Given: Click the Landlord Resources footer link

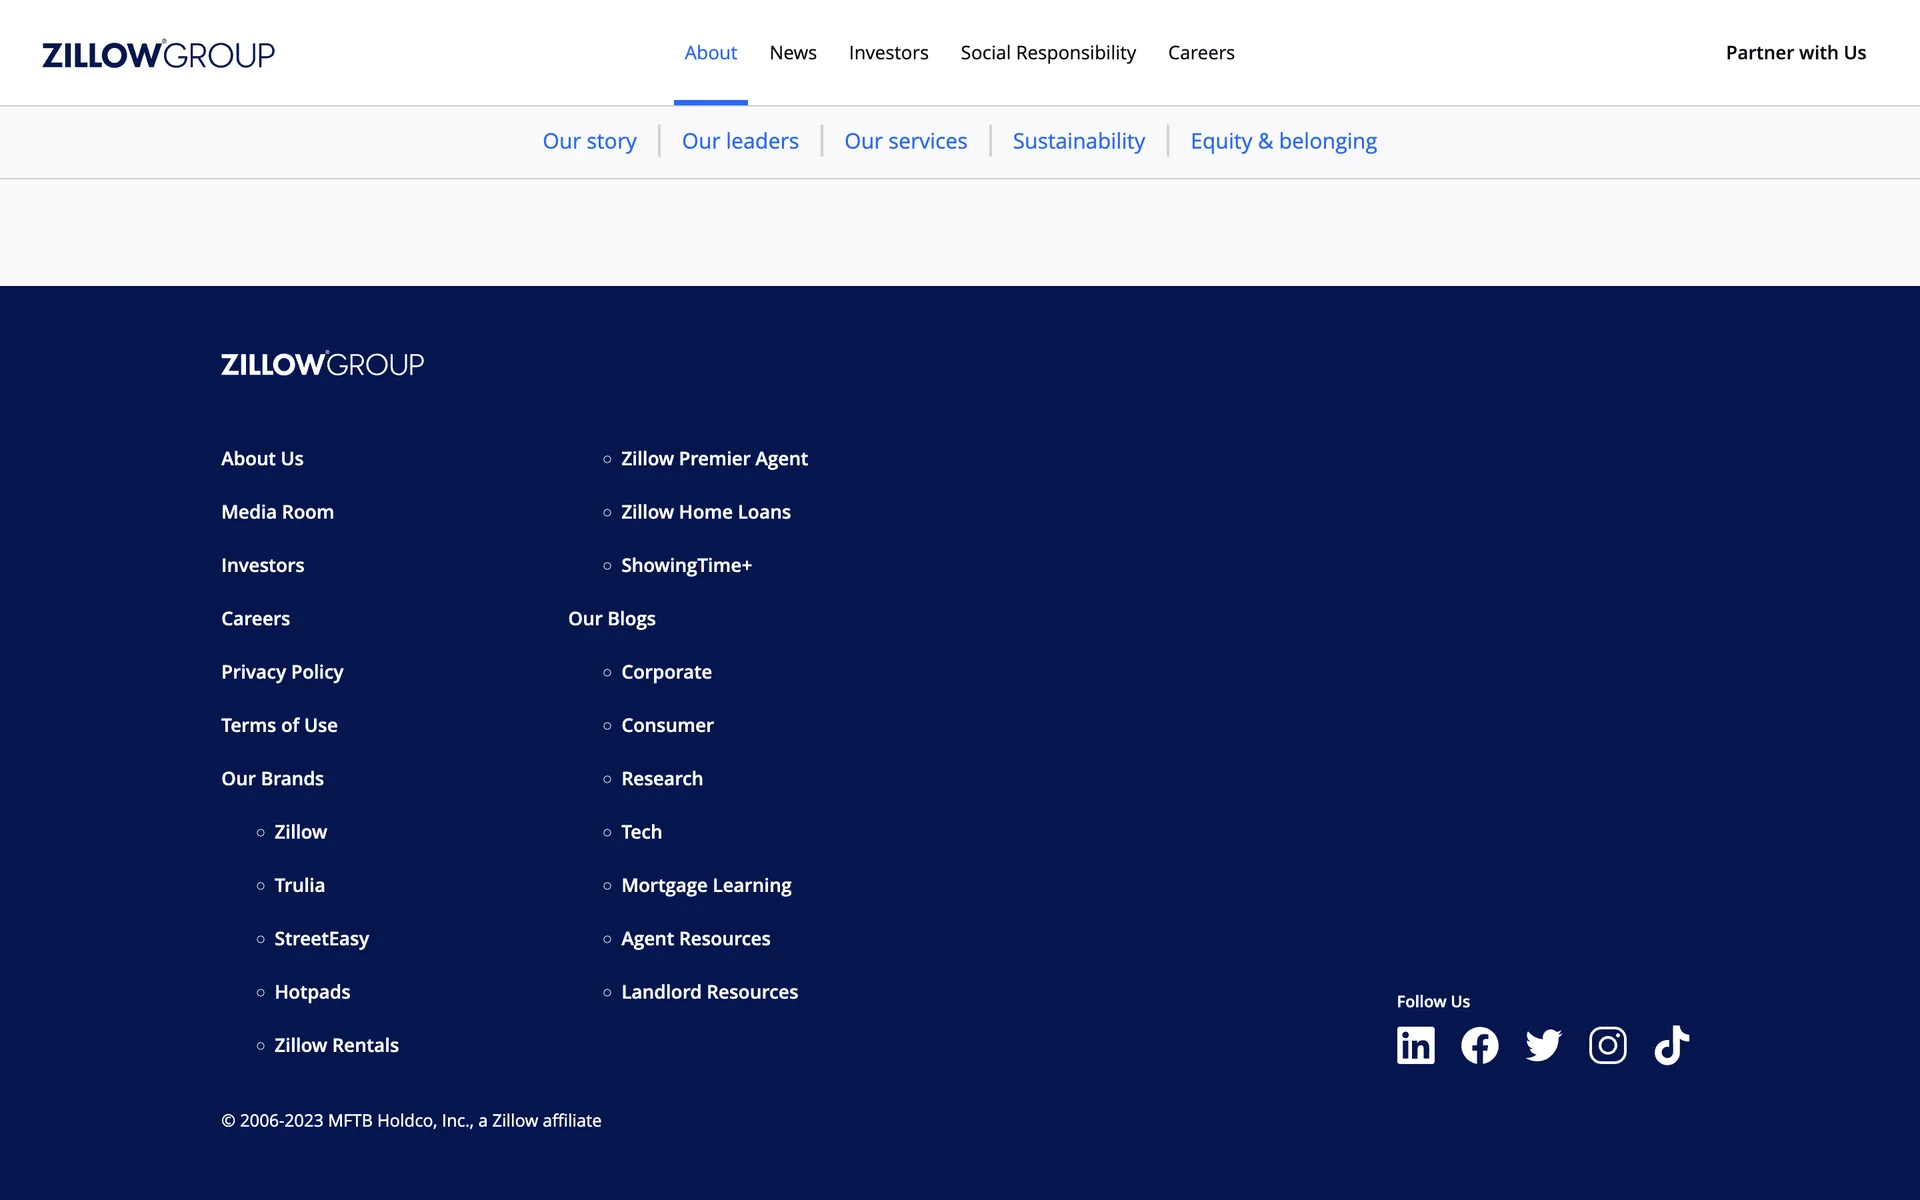Looking at the screenshot, I should point(709,992).
